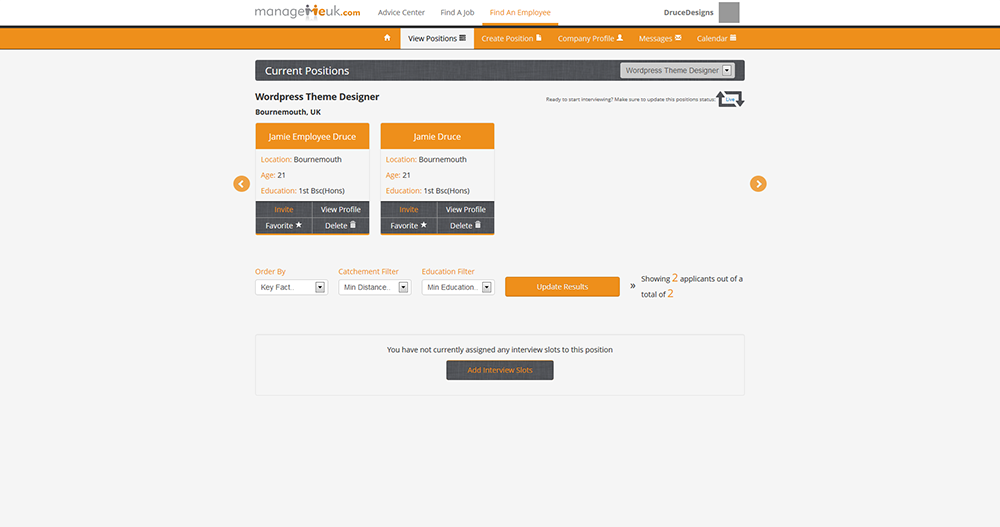The image size is (1000, 527).
Task: Click the Live position status icon
Action: tap(730, 100)
